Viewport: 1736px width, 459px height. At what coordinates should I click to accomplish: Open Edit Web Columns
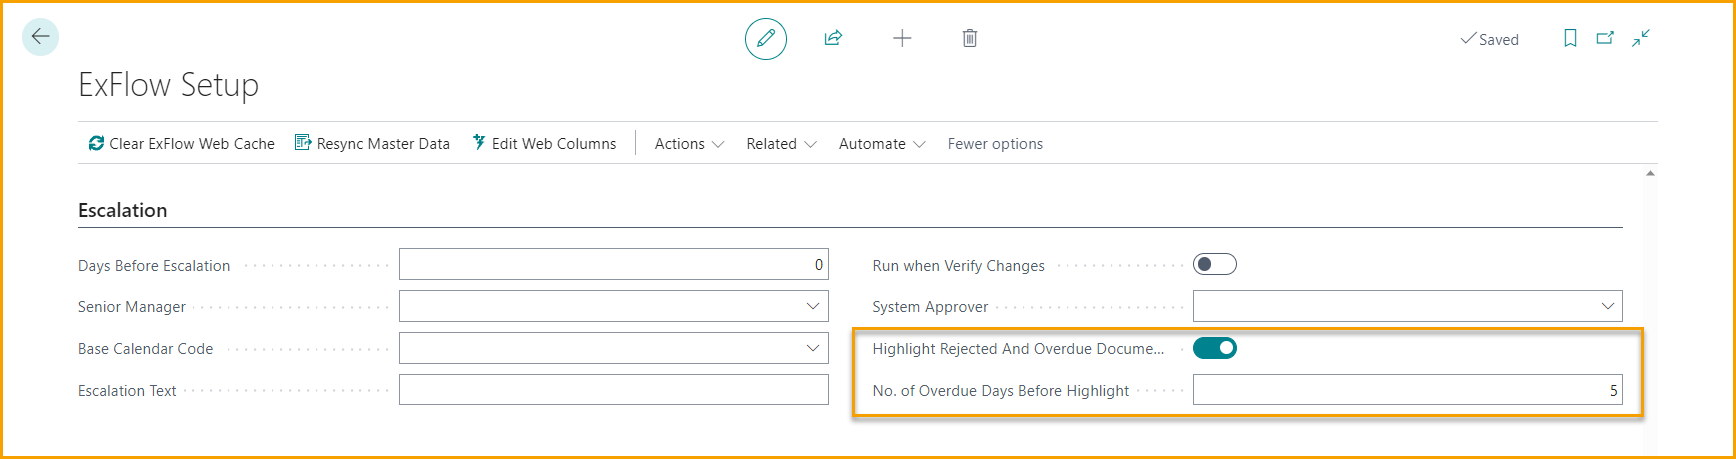[545, 144]
